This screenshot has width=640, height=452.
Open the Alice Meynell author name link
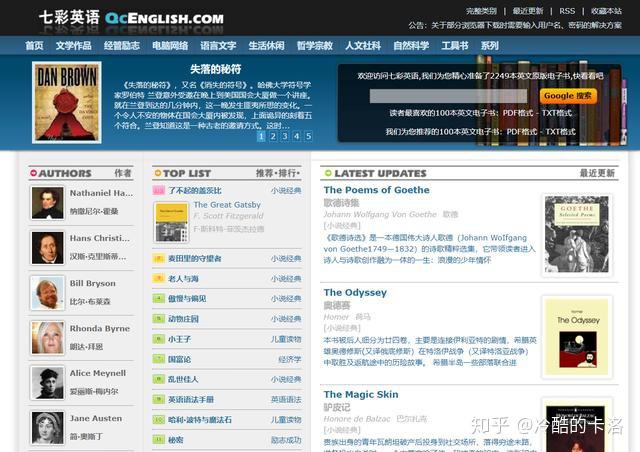point(98,373)
